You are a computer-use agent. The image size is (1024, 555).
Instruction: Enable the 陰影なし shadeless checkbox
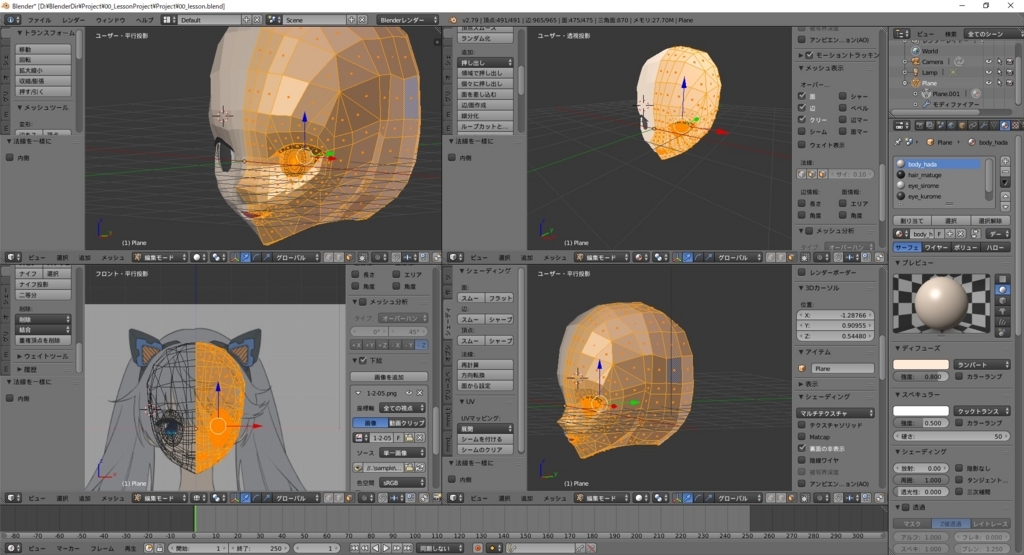click(959, 468)
